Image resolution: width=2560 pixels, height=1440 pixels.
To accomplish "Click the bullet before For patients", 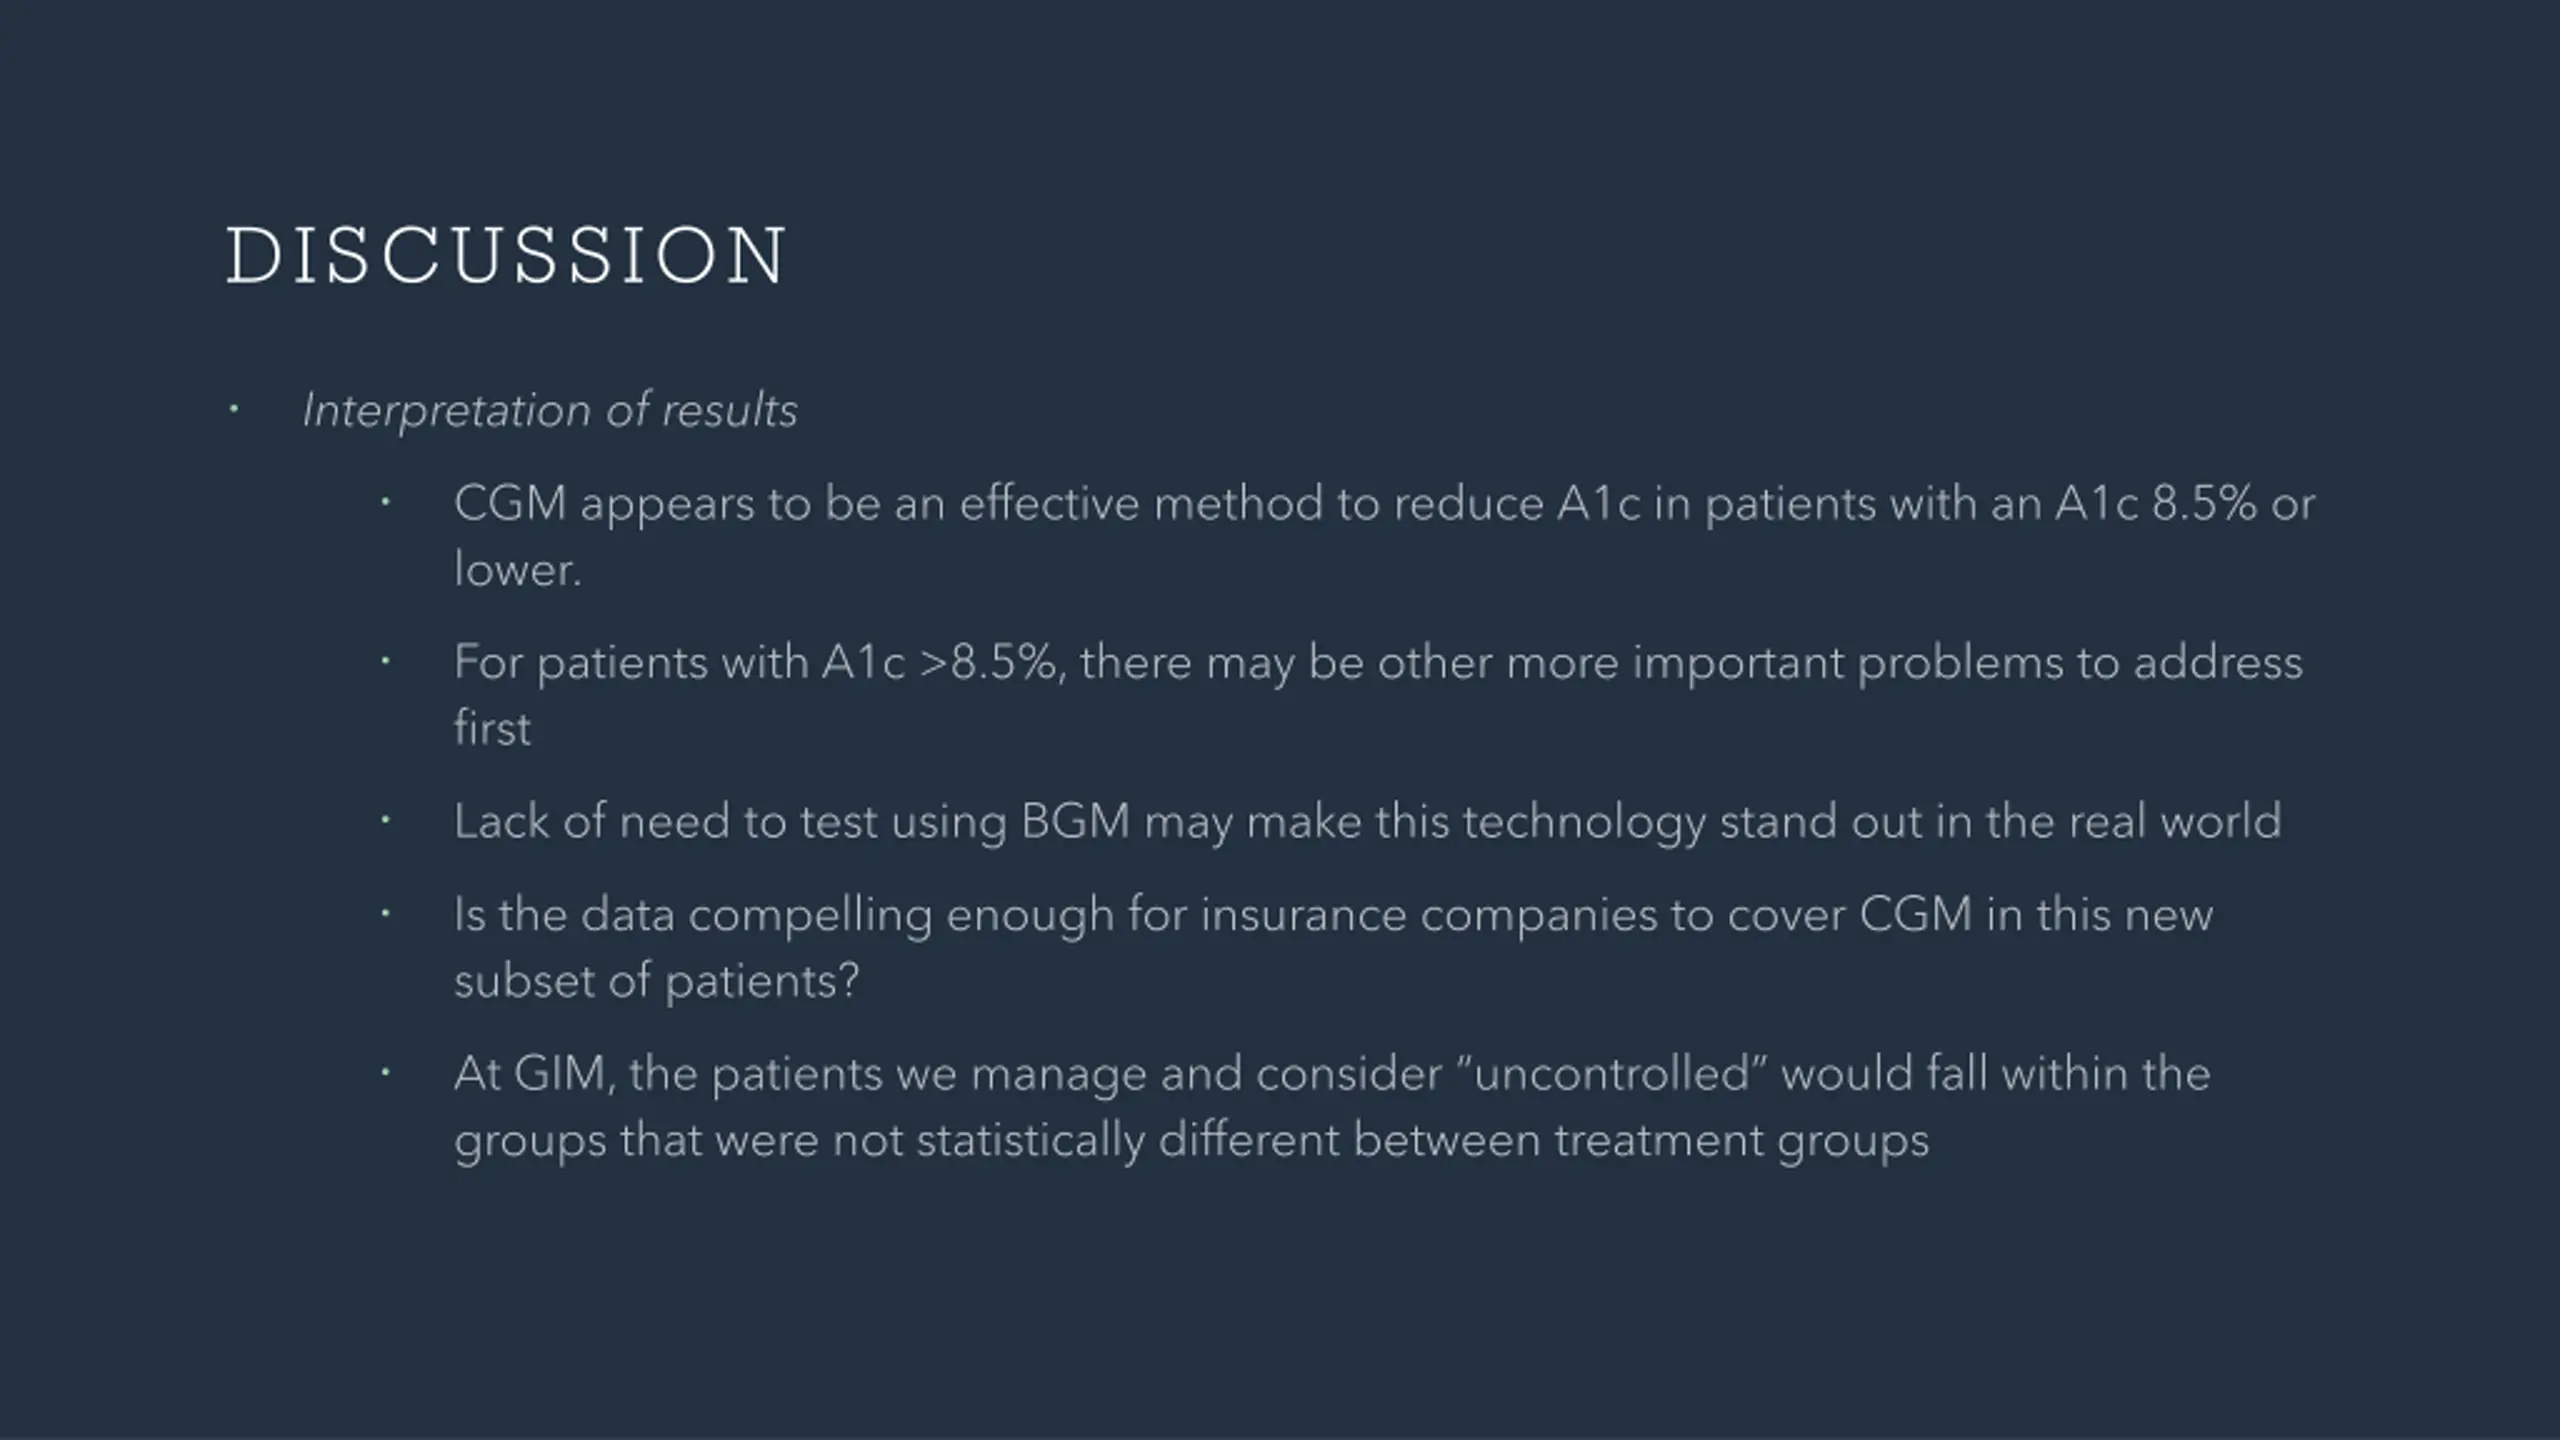I will [385, 661].
